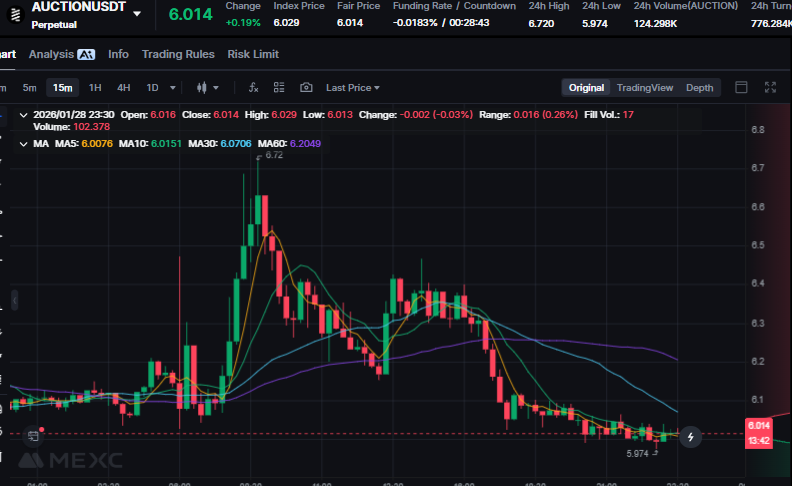Click the Funding Rate / Countdown label
This screenshot has height=486, width=792.
click(454, 6)
